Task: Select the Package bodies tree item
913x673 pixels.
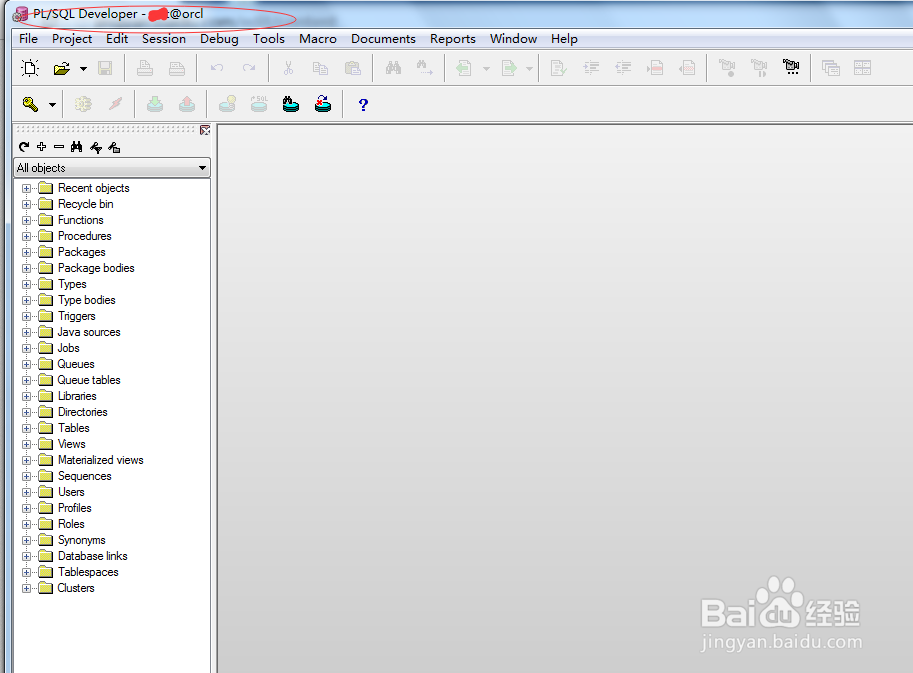Action: (96, 268)
